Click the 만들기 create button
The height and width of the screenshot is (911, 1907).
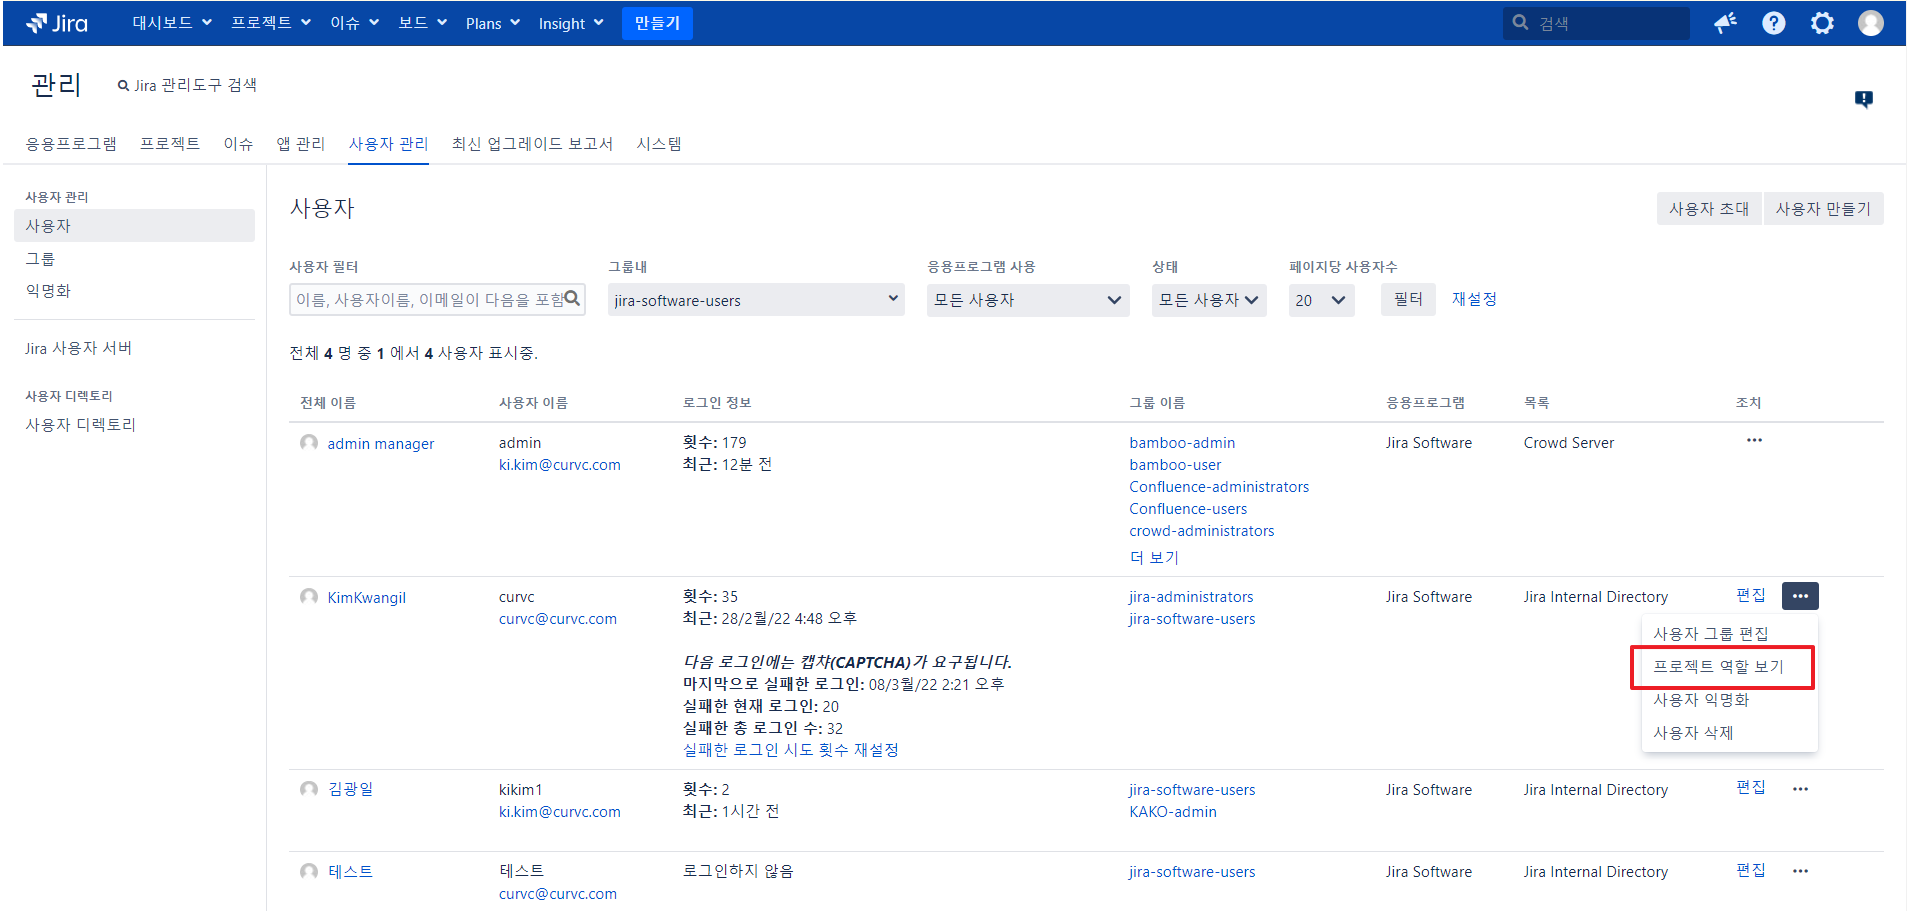click(x=657, y=23)
